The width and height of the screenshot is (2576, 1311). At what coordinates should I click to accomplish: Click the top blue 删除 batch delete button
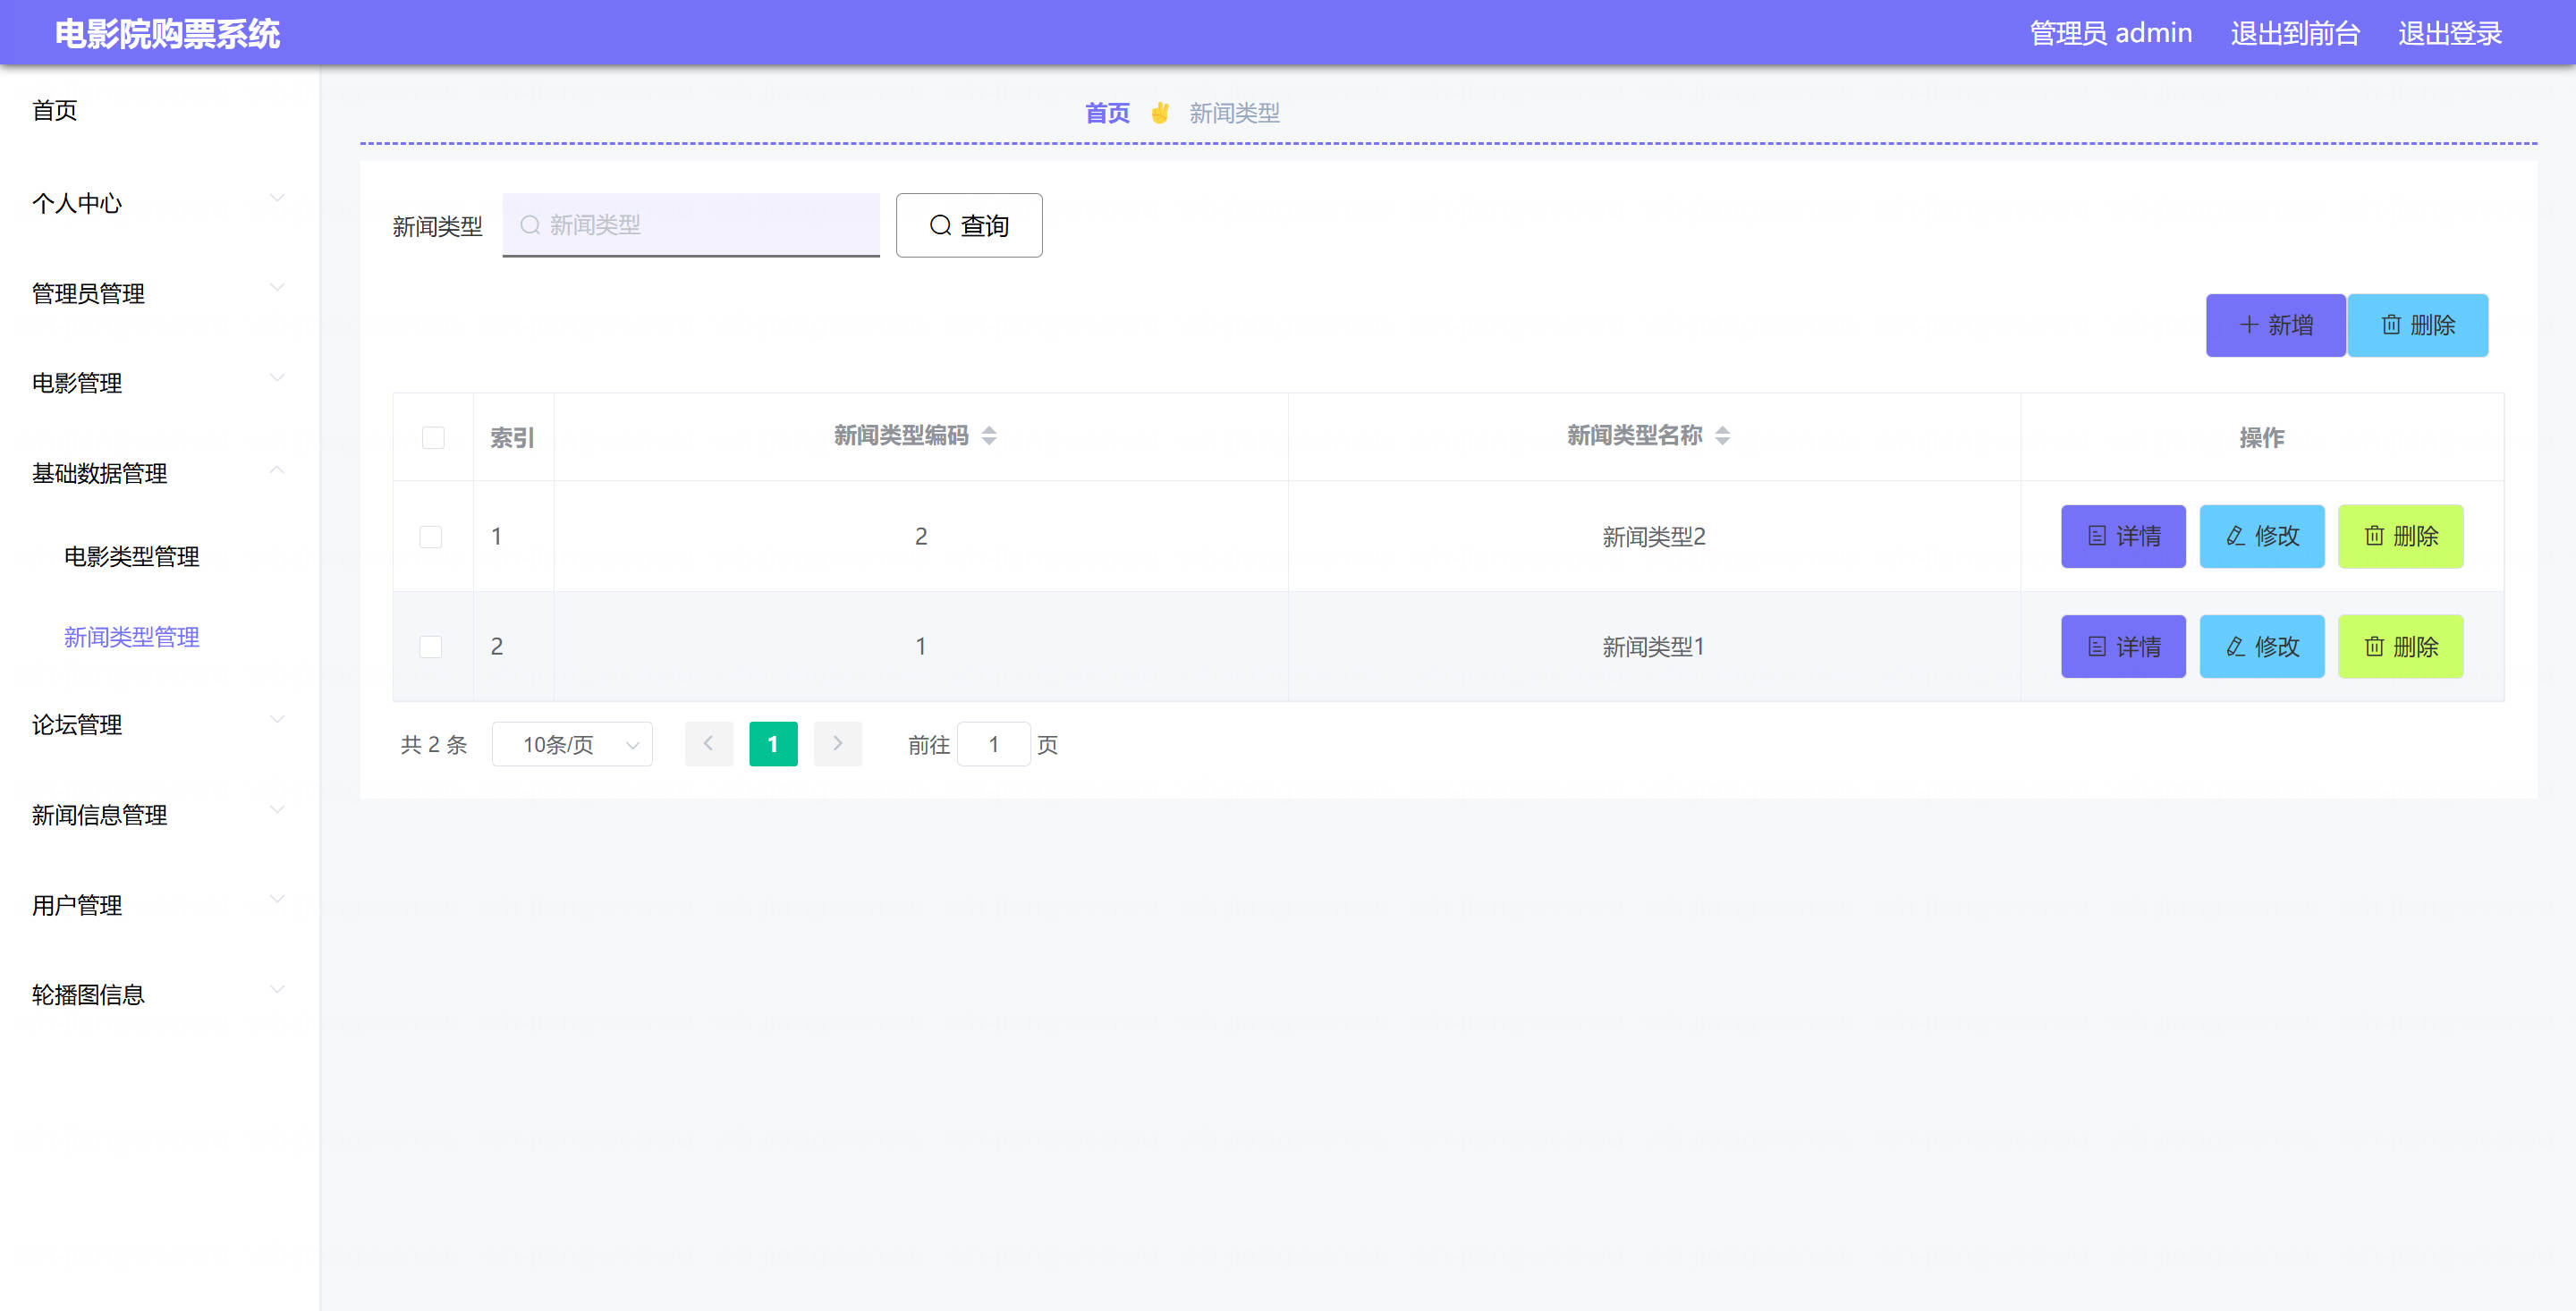[2416, 325]
